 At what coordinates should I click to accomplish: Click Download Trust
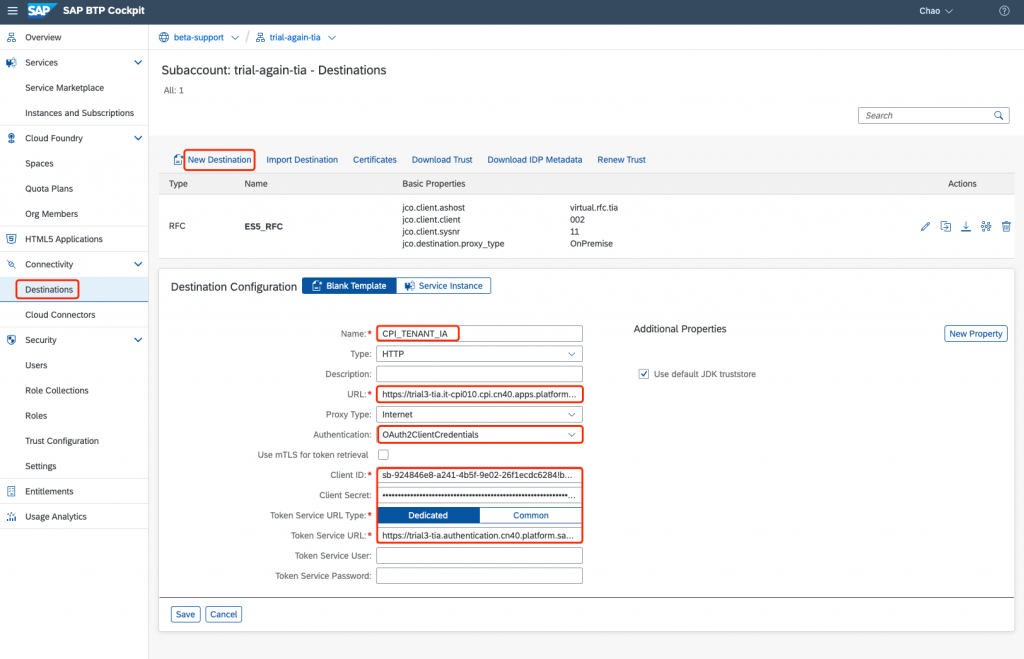pyautogui.click(x=442, y=160)
